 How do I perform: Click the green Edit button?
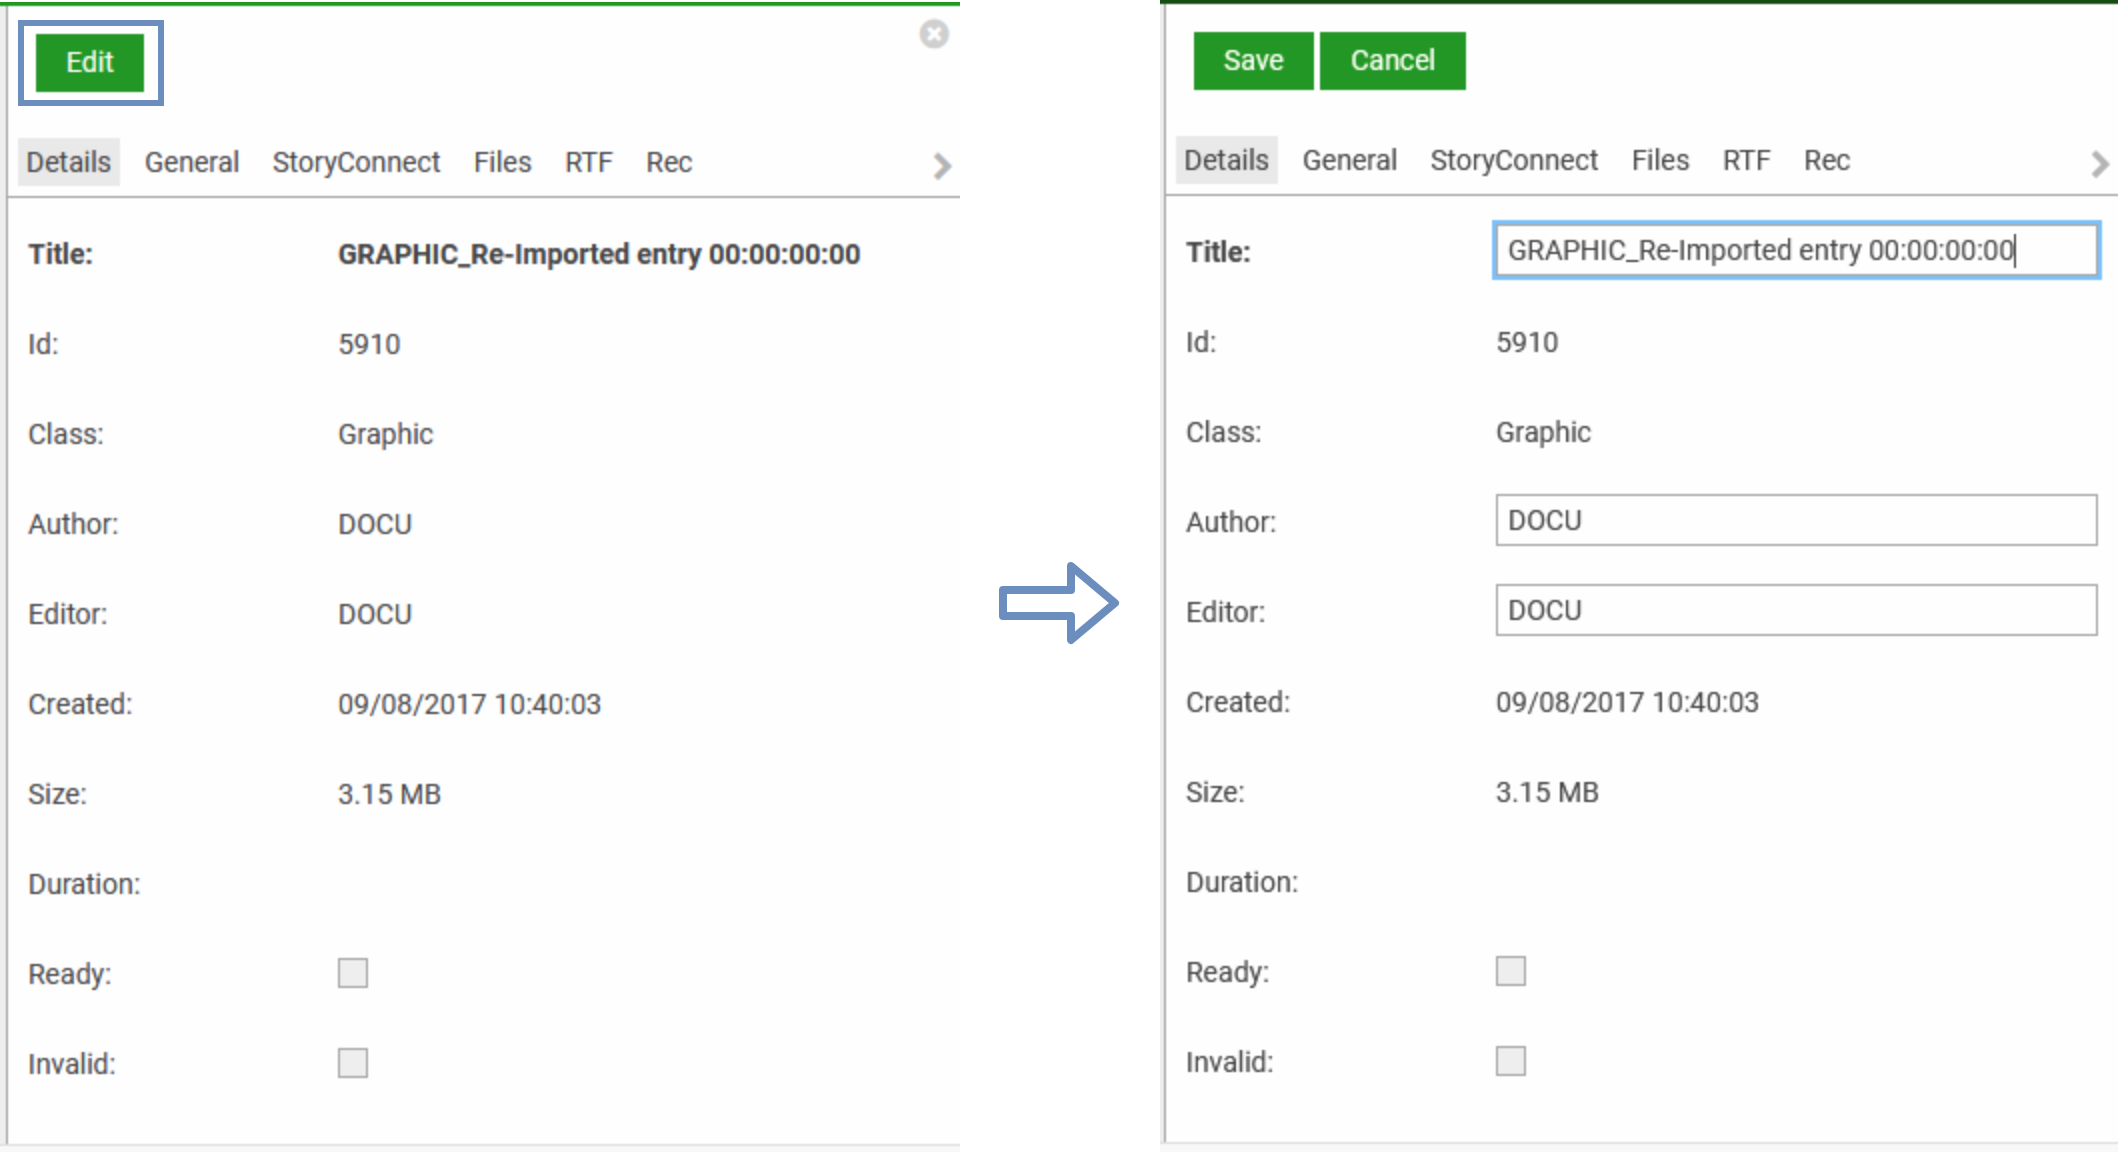pyautogui.click(x=90, y=62)
